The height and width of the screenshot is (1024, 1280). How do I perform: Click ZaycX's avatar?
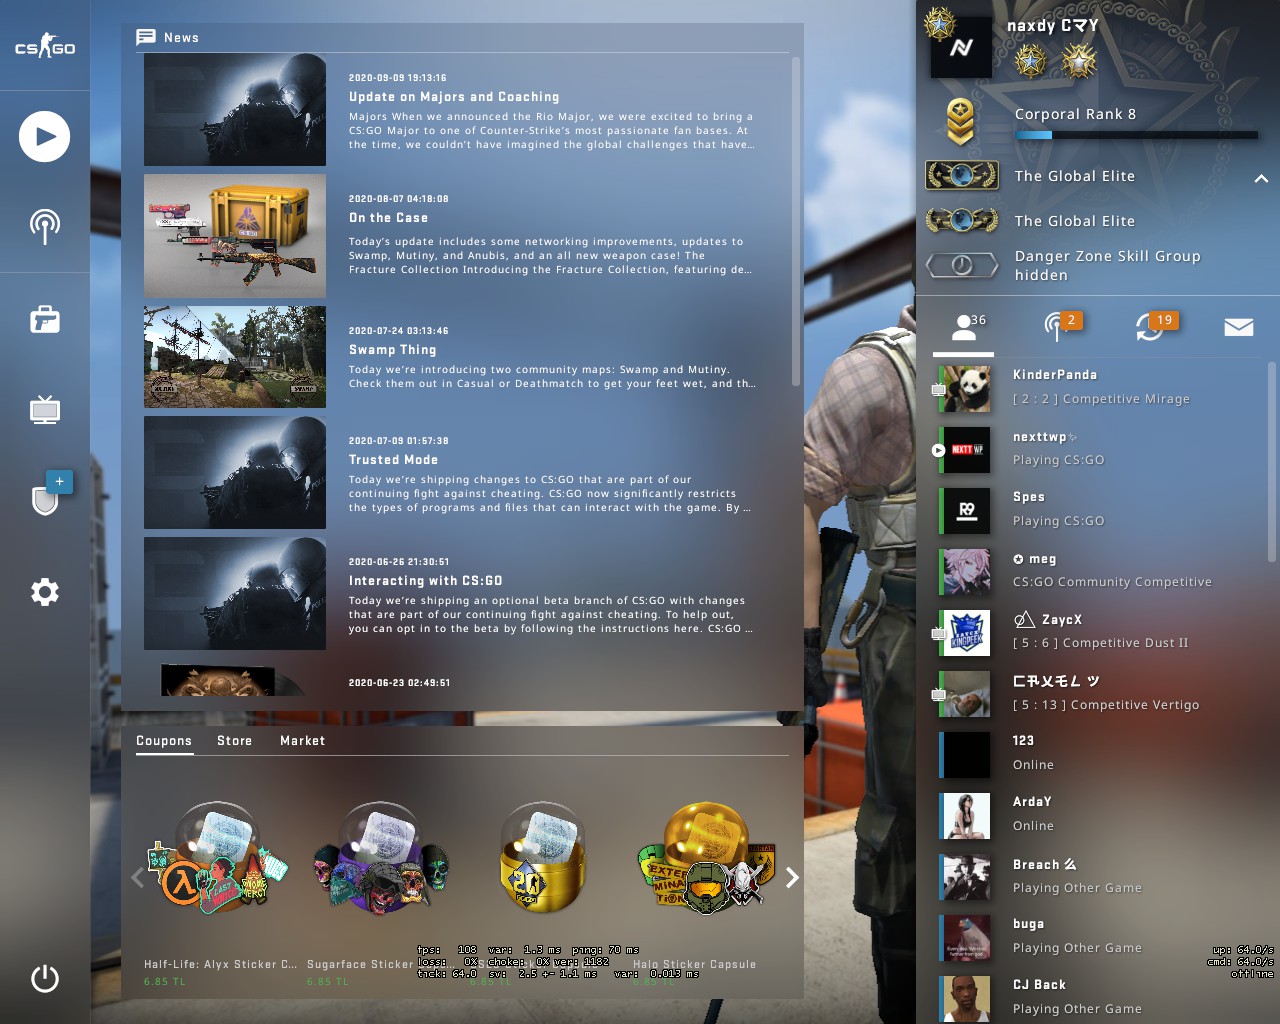pyautogui.click(x=967, y=633)
